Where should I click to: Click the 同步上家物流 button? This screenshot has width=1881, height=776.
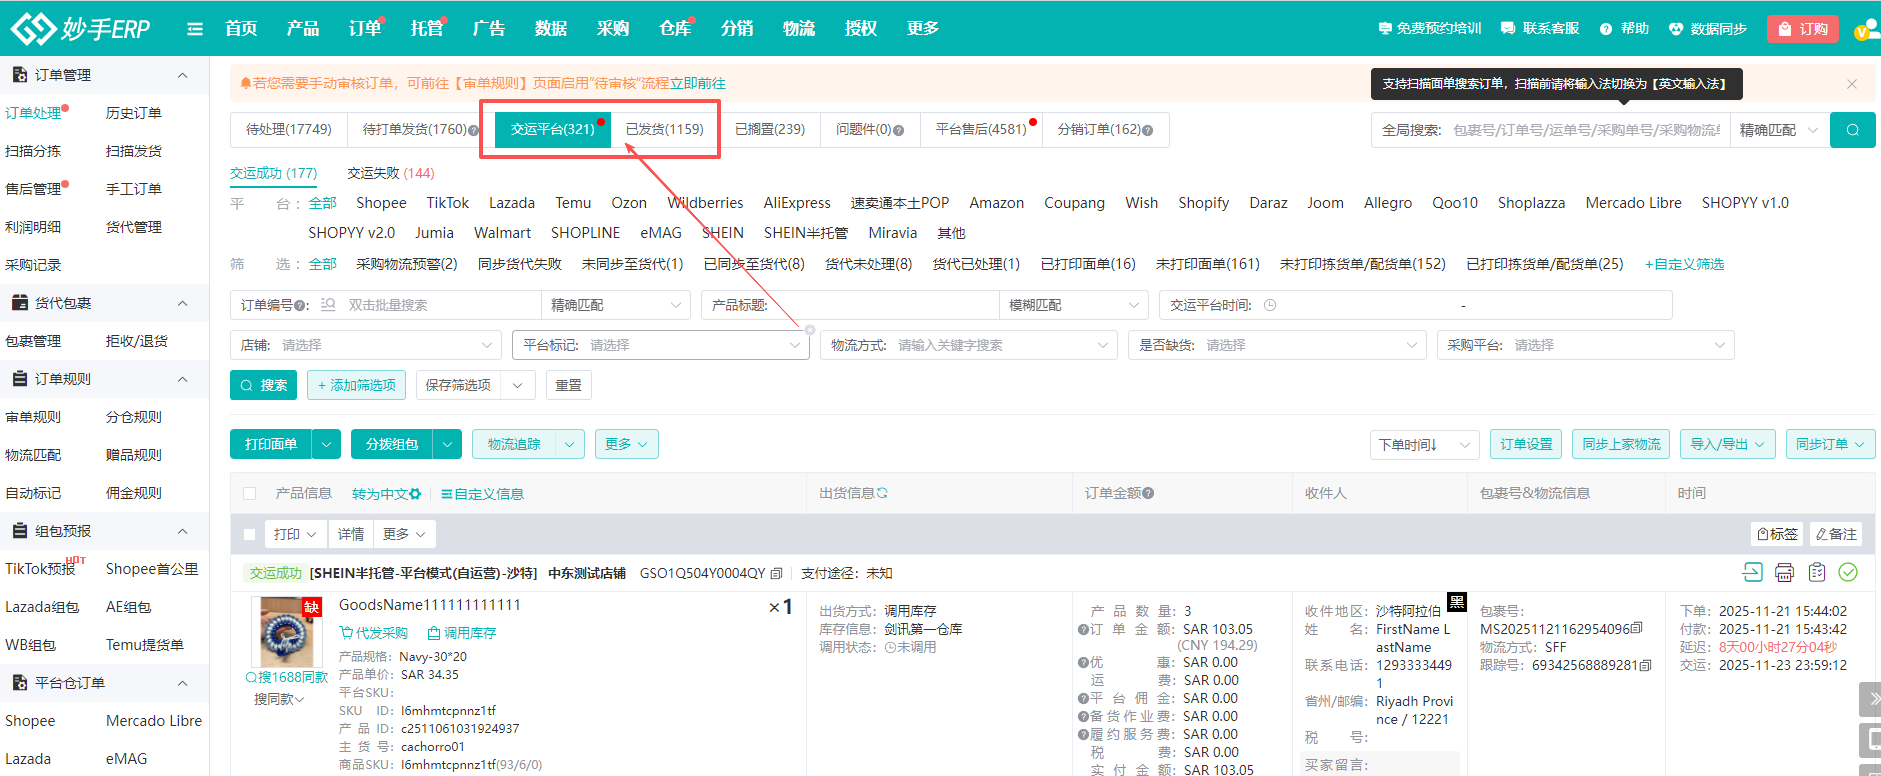point(1621,444)
